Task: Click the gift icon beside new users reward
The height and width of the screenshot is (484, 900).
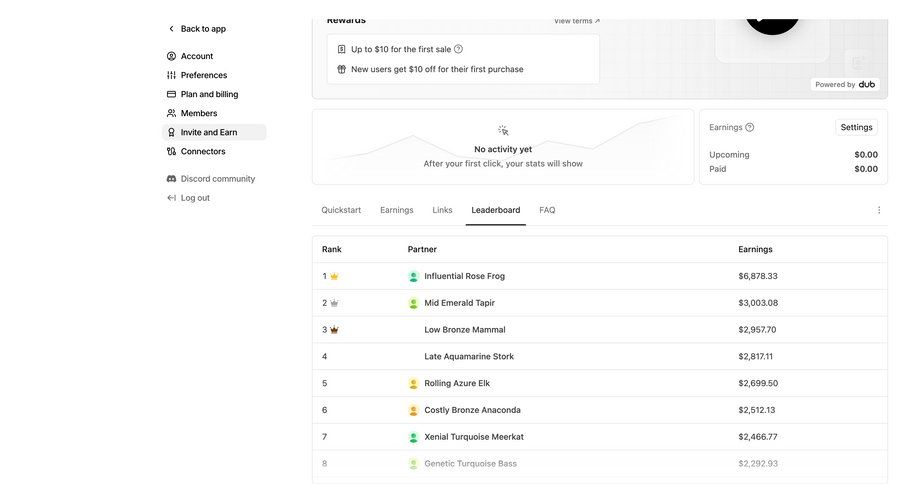Action: 342,69
